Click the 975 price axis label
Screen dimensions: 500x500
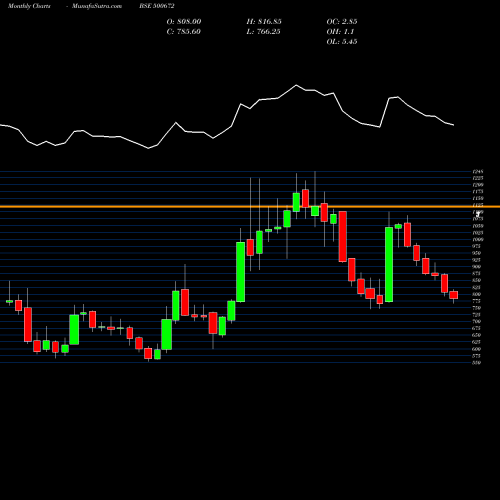click(477, 246)
